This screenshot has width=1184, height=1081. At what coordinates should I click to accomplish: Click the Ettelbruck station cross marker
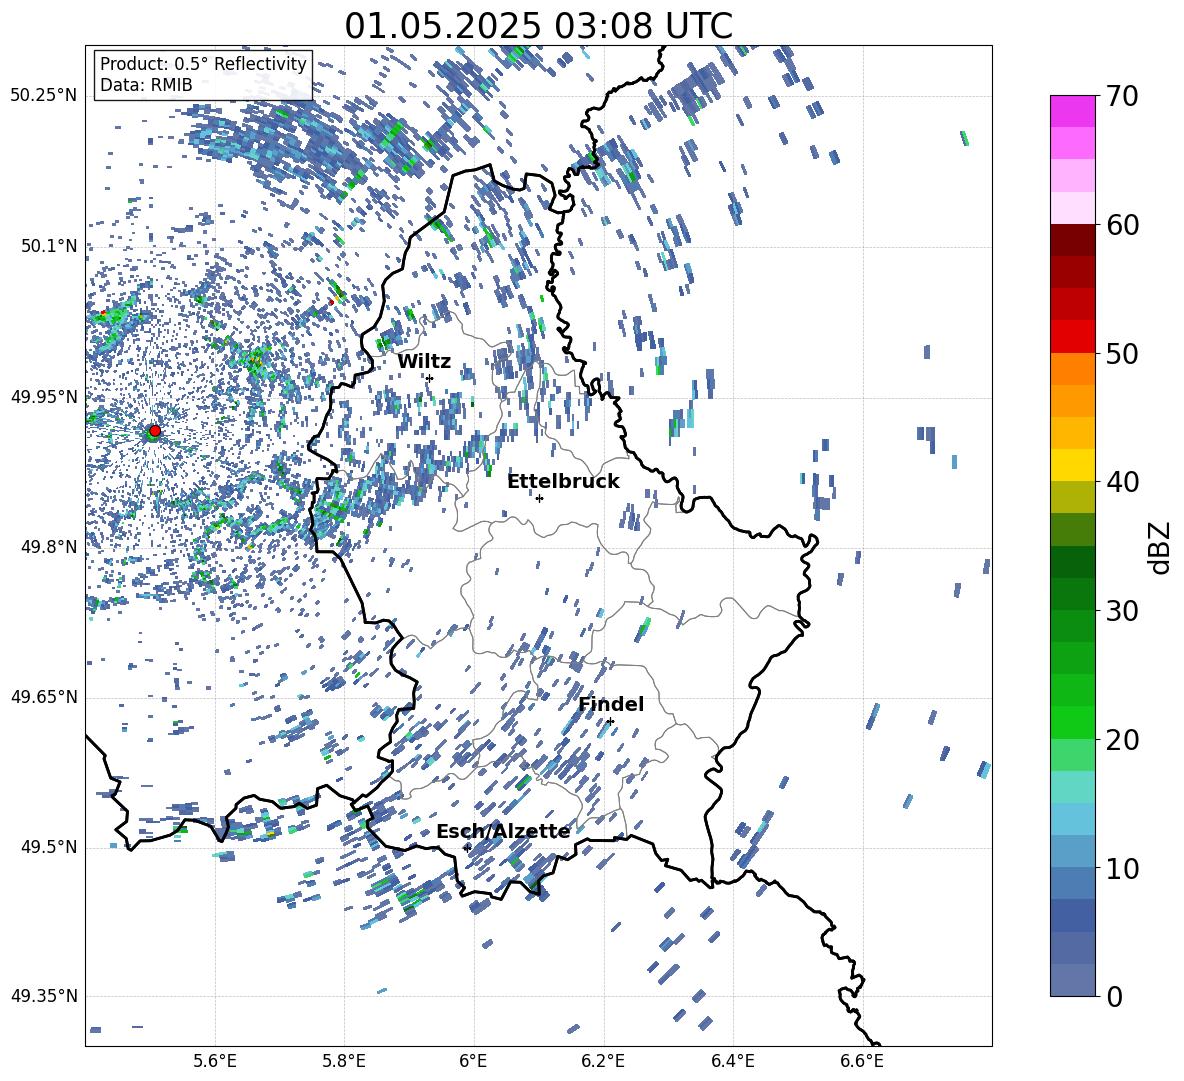click(x=539, y=498)
